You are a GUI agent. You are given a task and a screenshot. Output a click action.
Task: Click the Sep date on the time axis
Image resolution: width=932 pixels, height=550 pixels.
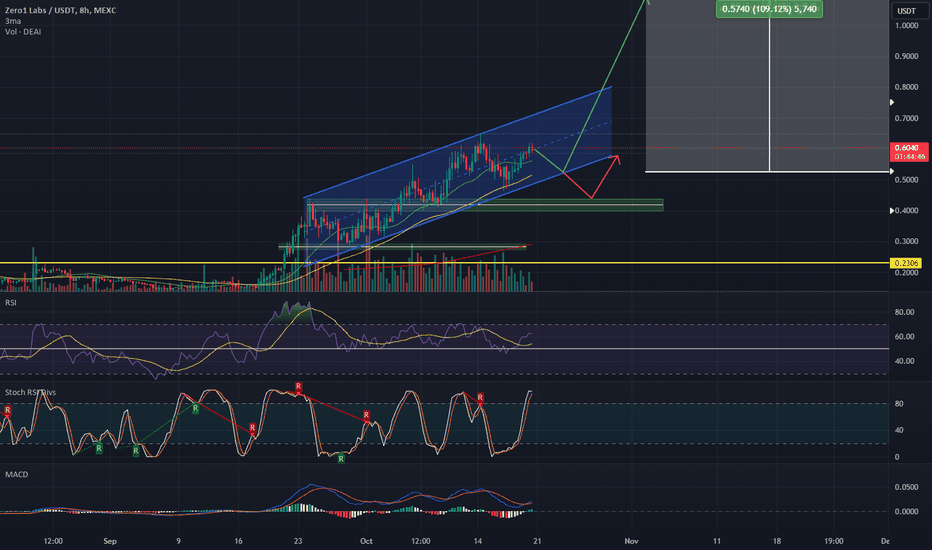(110, 541)
